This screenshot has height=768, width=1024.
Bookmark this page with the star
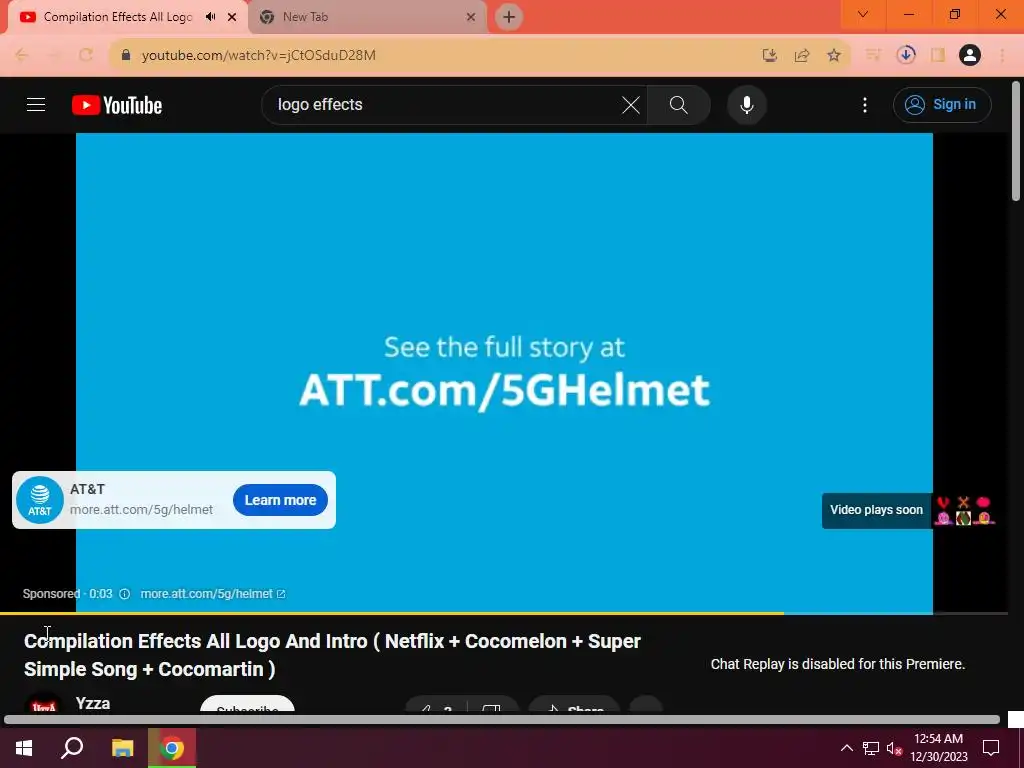(833, 56)
